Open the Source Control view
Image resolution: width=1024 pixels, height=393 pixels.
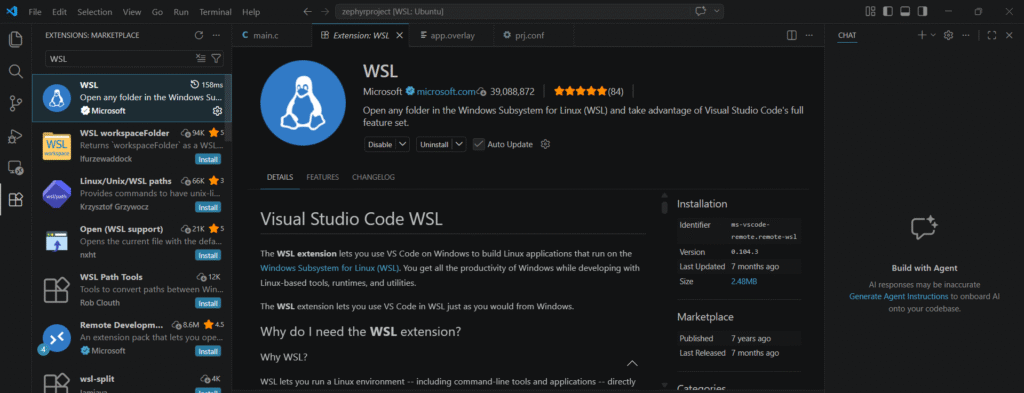coord(16,102)
